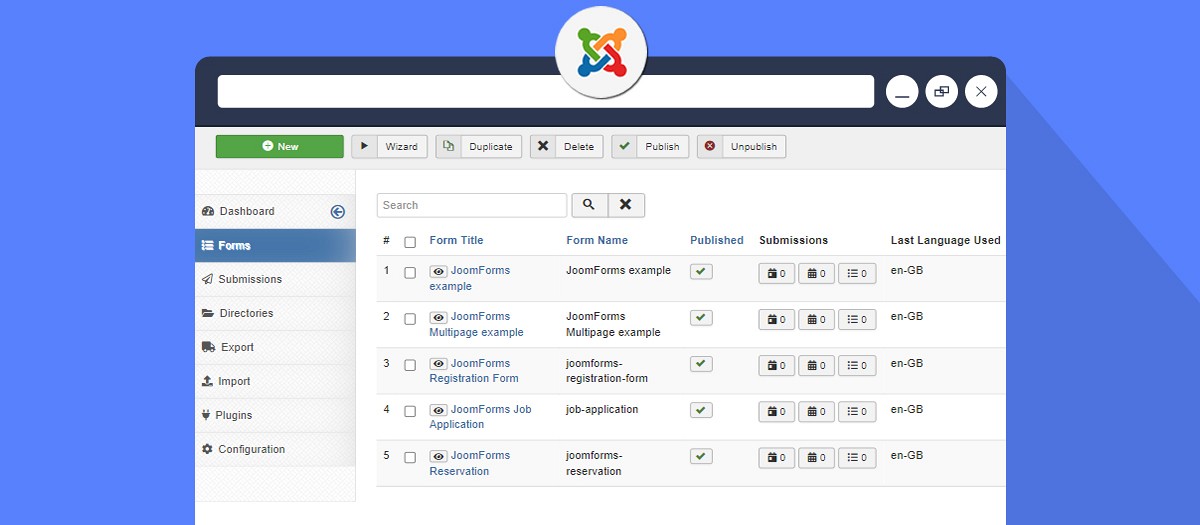Screen dimensions: 1200x525
Task: Preview Job Application via eye icon
Action: (x=438, y=410)
